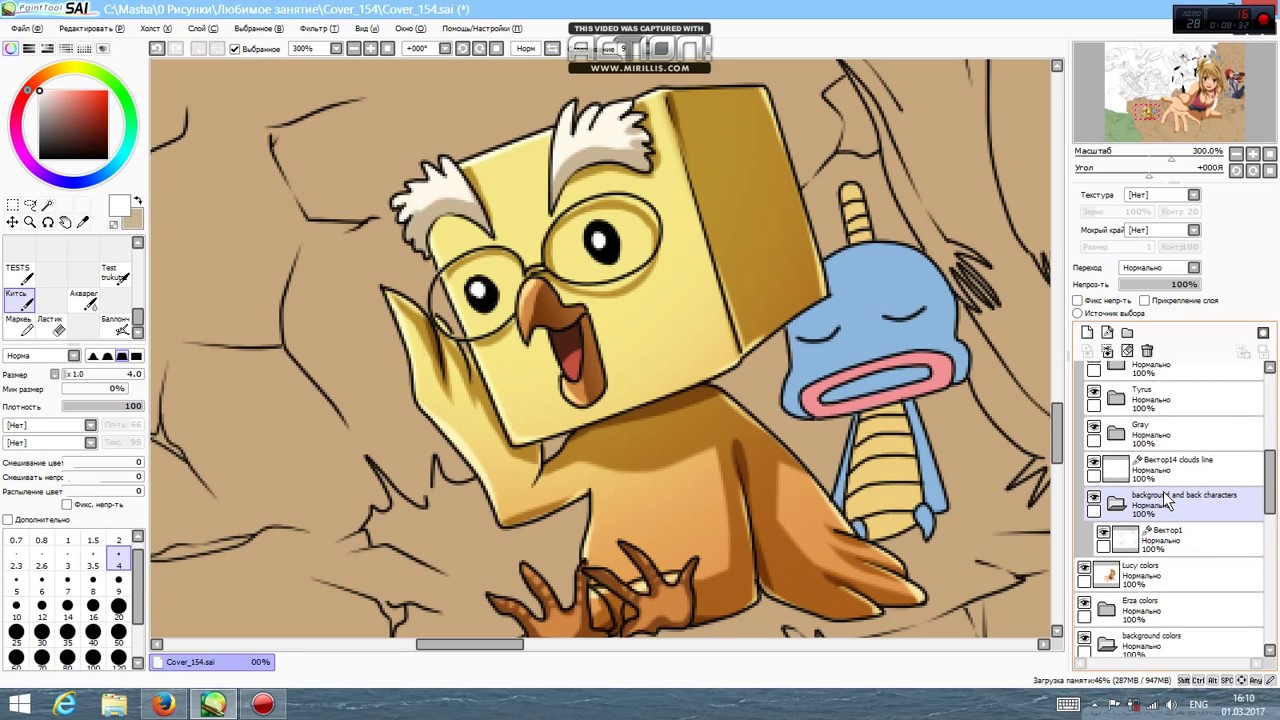Click the navigator thumbnail preview

point(1174,93)
